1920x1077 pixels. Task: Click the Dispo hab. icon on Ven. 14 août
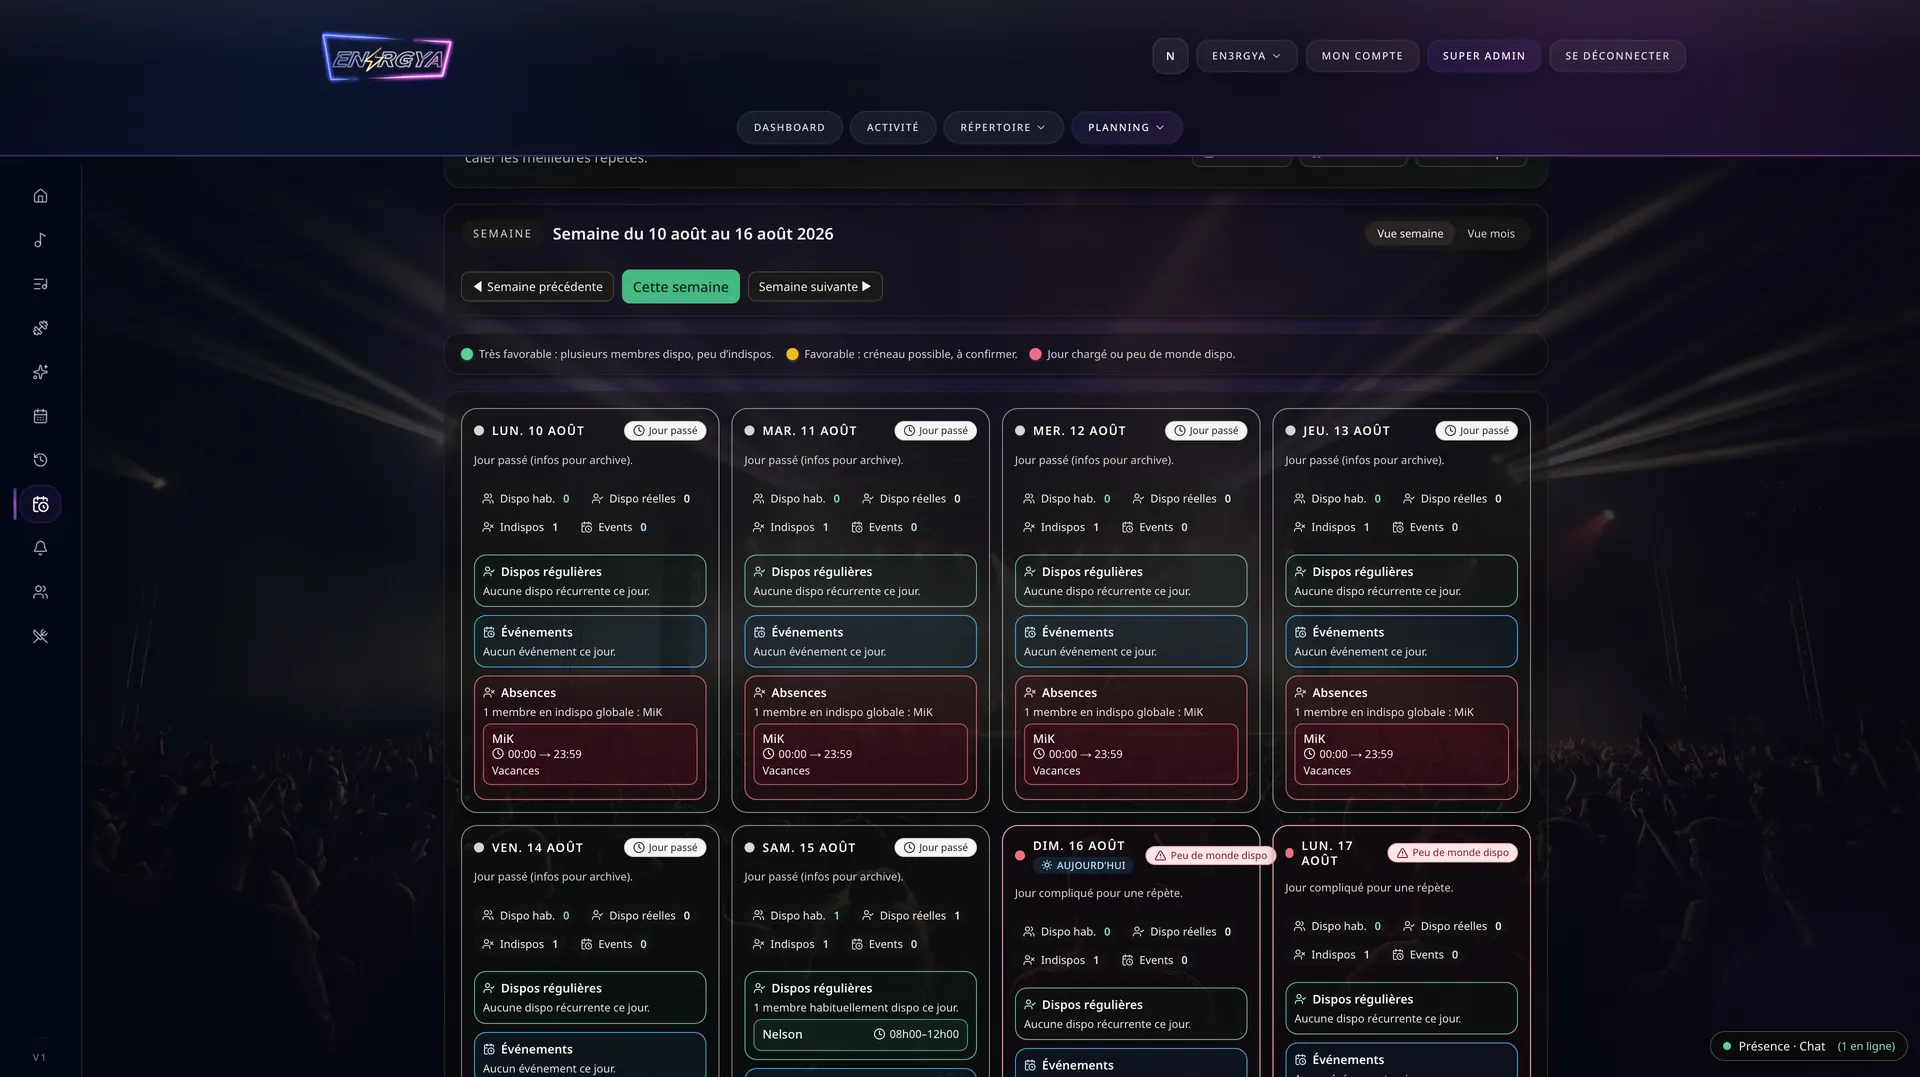488,915
